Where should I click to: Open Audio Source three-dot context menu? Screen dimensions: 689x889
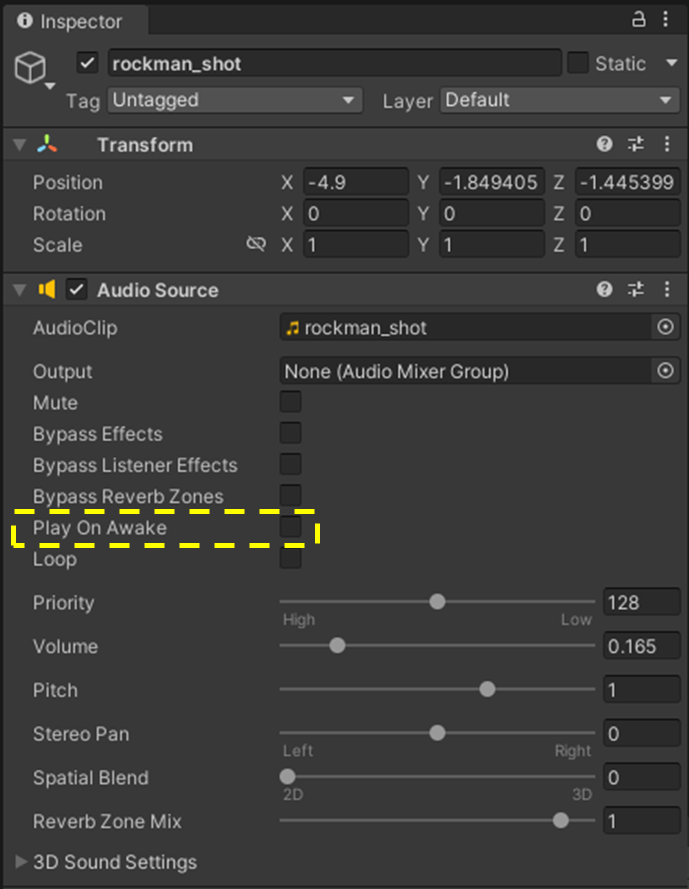(x=667, y=290)
